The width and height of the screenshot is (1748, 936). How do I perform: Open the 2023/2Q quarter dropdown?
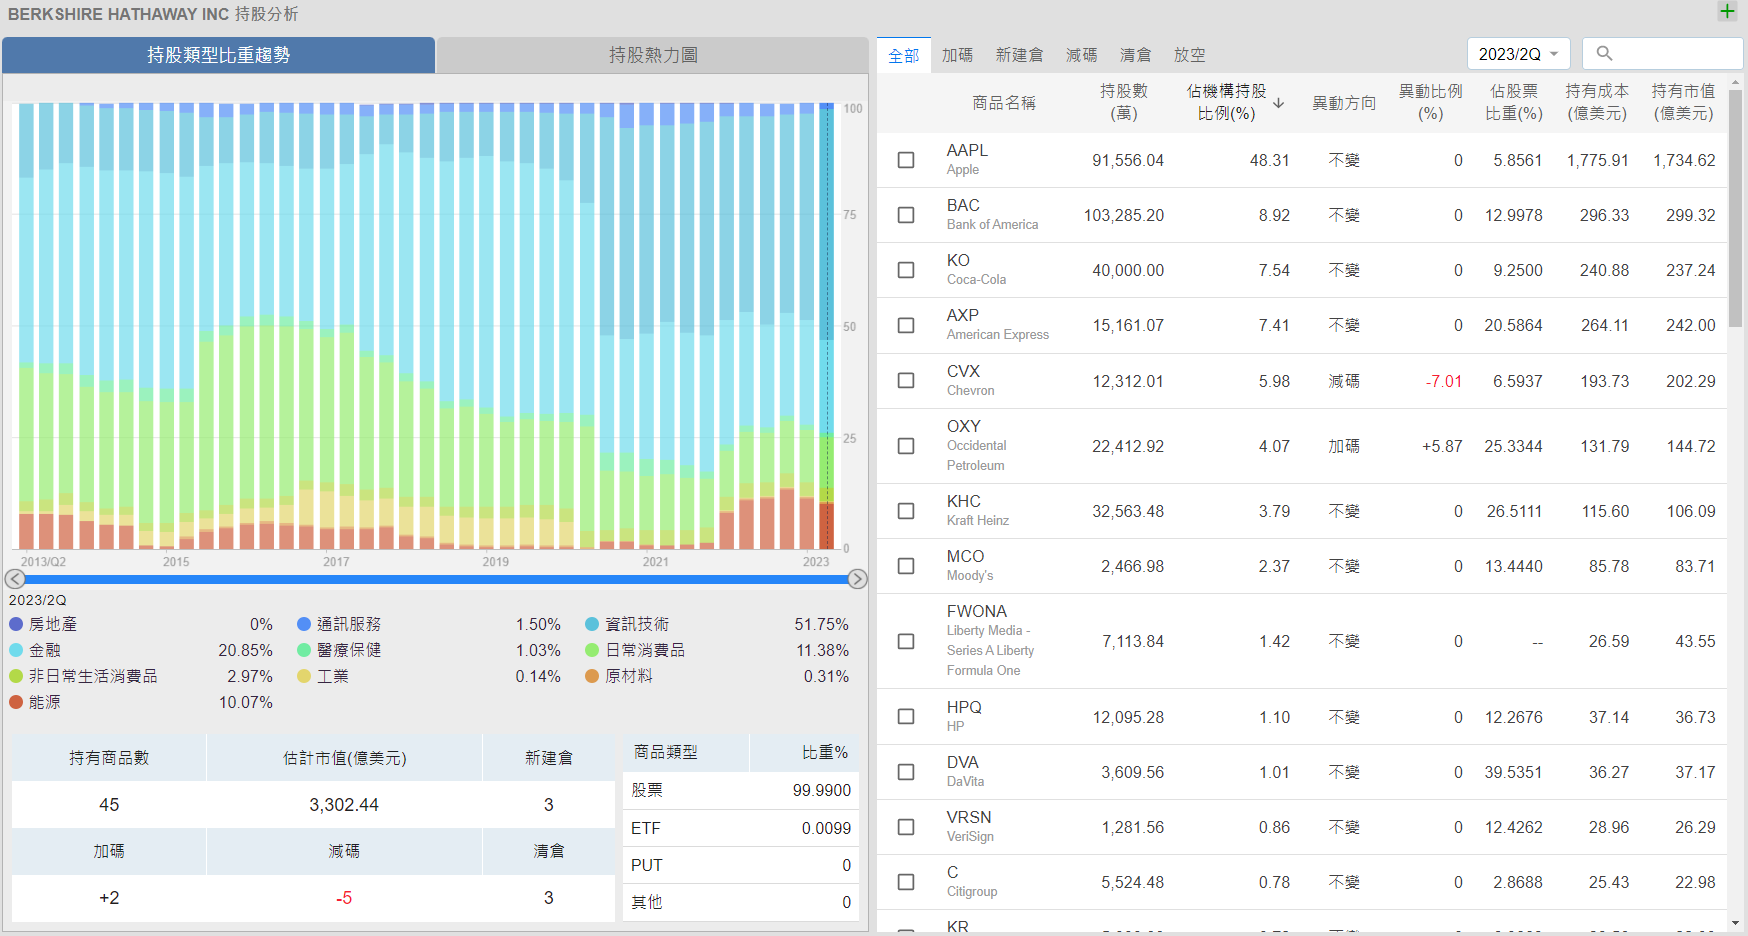click(x=1518, y=54)
